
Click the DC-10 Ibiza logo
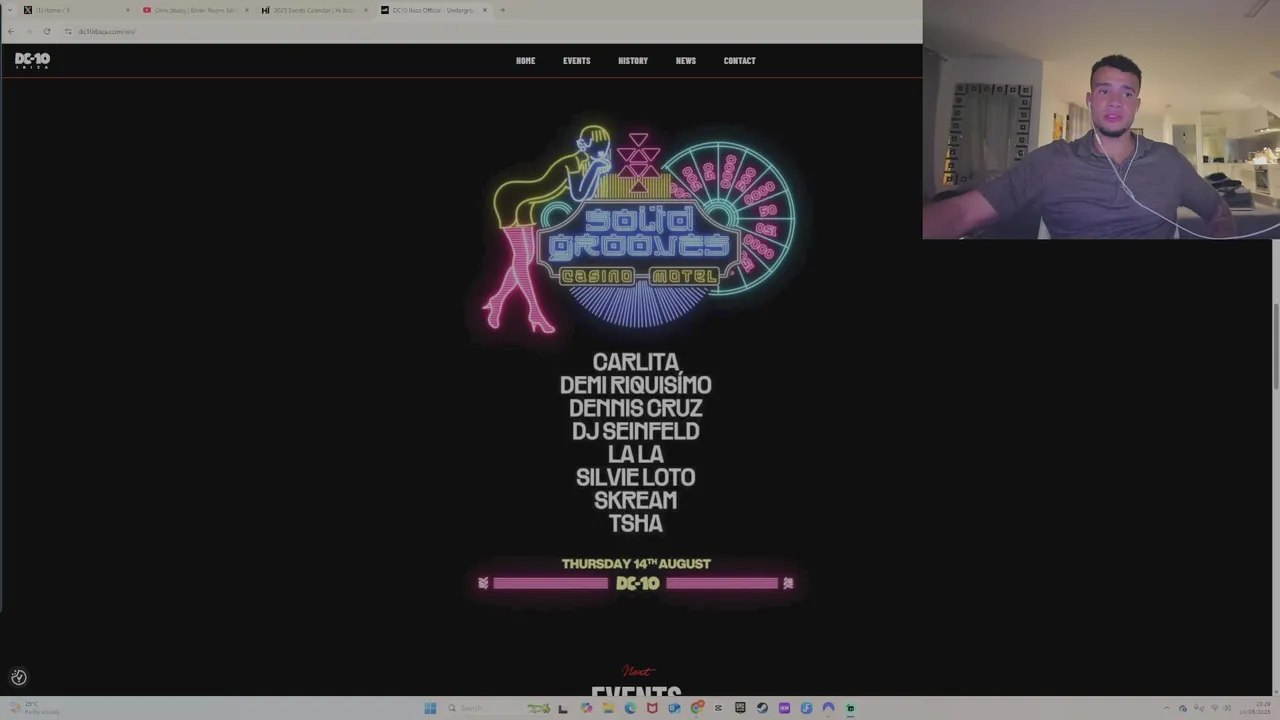(x=32, y=60)
